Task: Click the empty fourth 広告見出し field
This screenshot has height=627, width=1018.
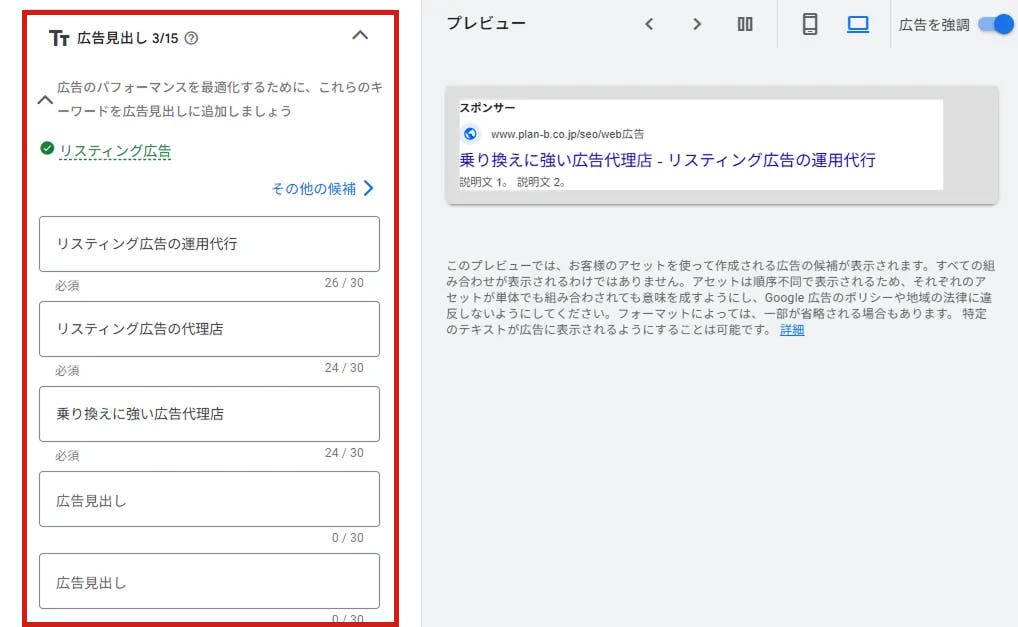Action: click(x=208, y=497)
